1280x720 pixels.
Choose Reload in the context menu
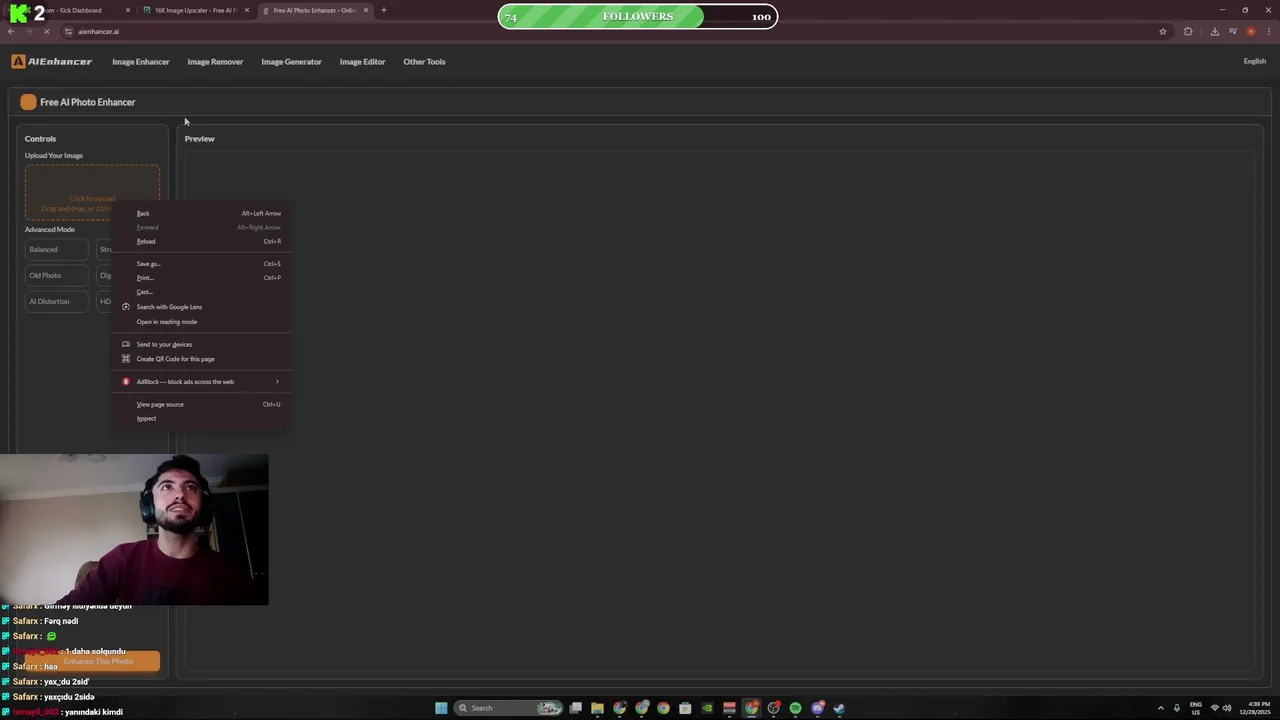click(200, 241)
